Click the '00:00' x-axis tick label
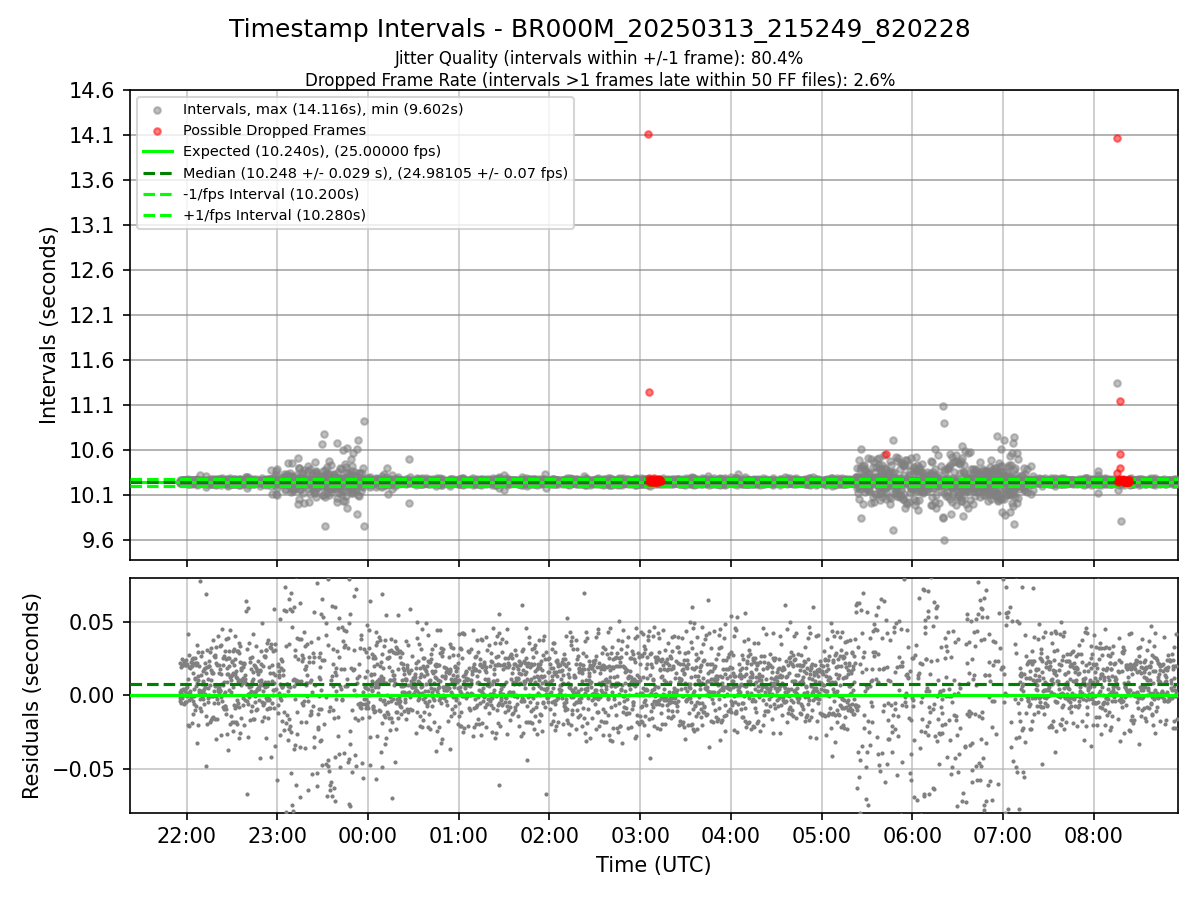The width and height of the screenshot is (1200, 900). click(x=368, y=834)
